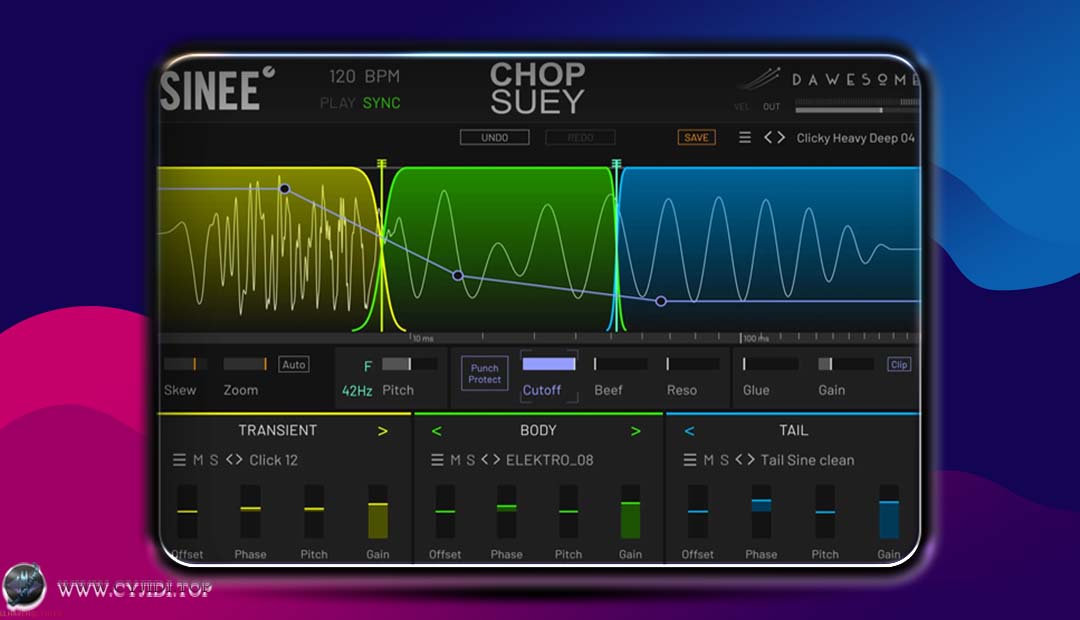The height and width of the screenshot is (620, 1080).
Task: Open the main preset hamburger menu
Action: (745, 138)
